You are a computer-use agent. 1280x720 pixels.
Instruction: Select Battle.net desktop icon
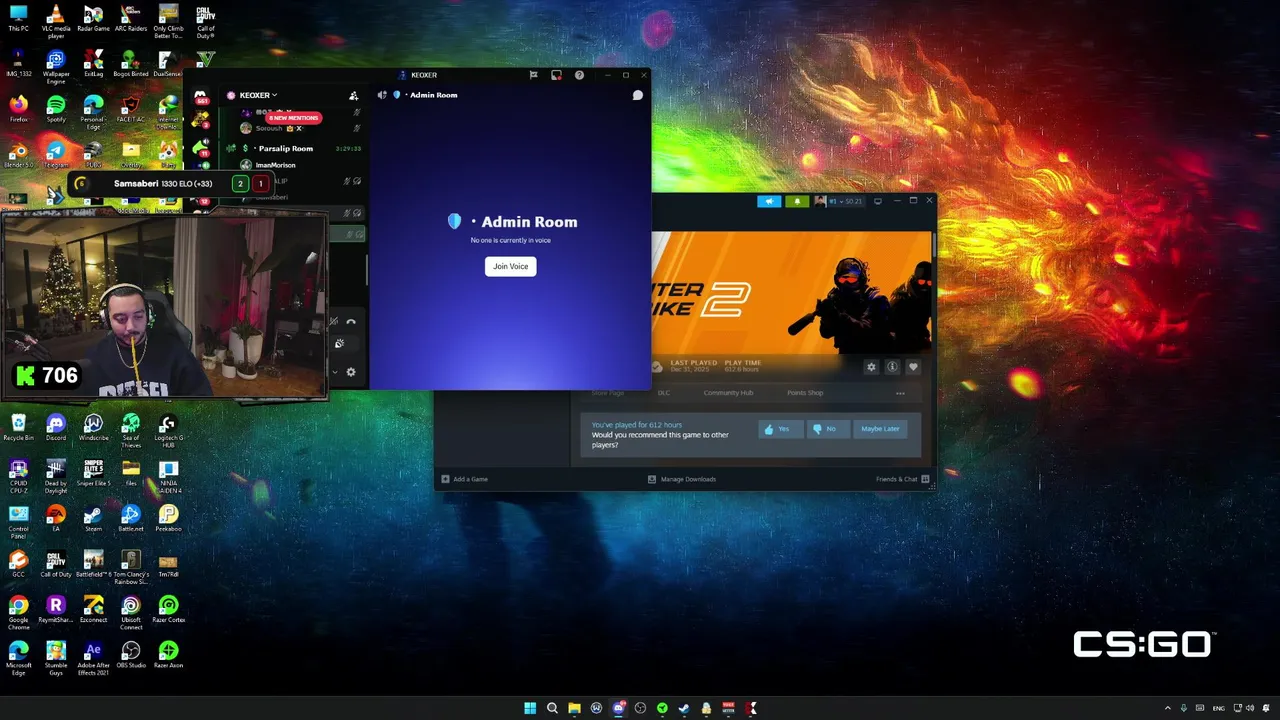pyautogui.click(x=131, y=519)
